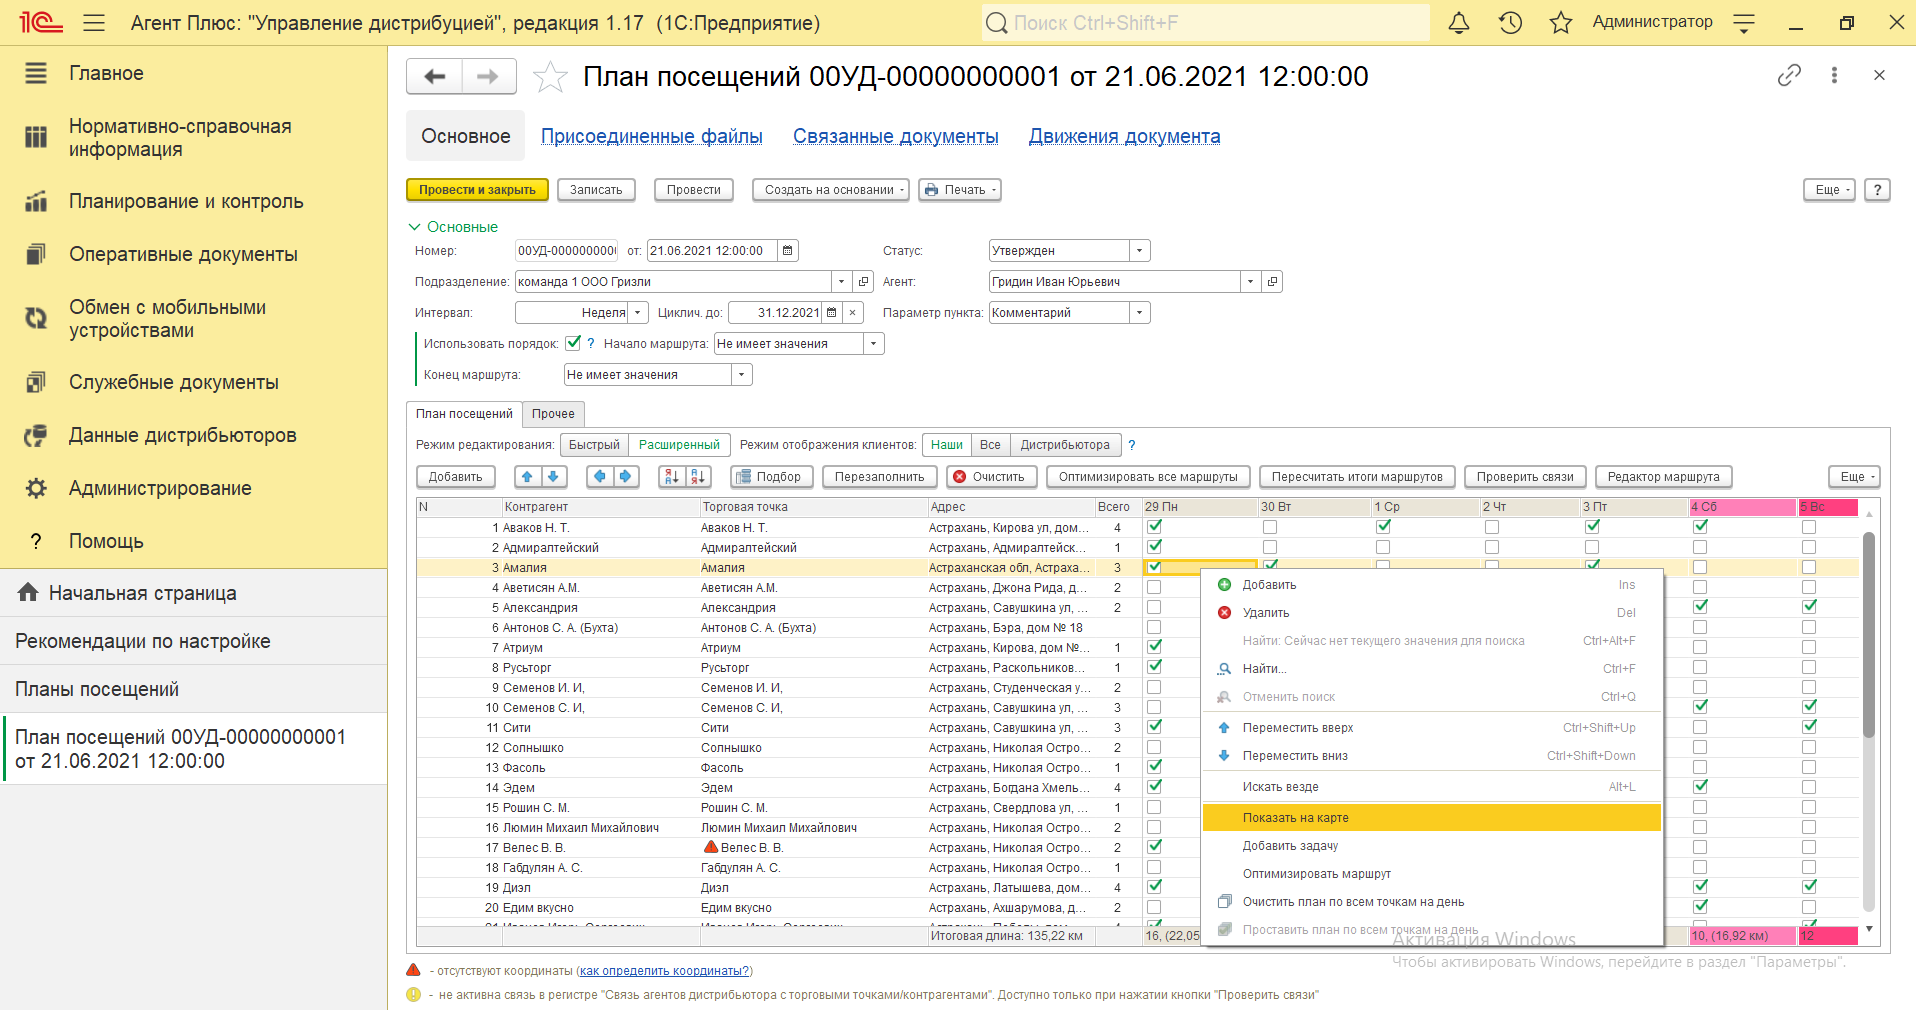The width and height of the screenshot is (1916, 1010).
Task: Collapse the Основные section
Action: 453,227
